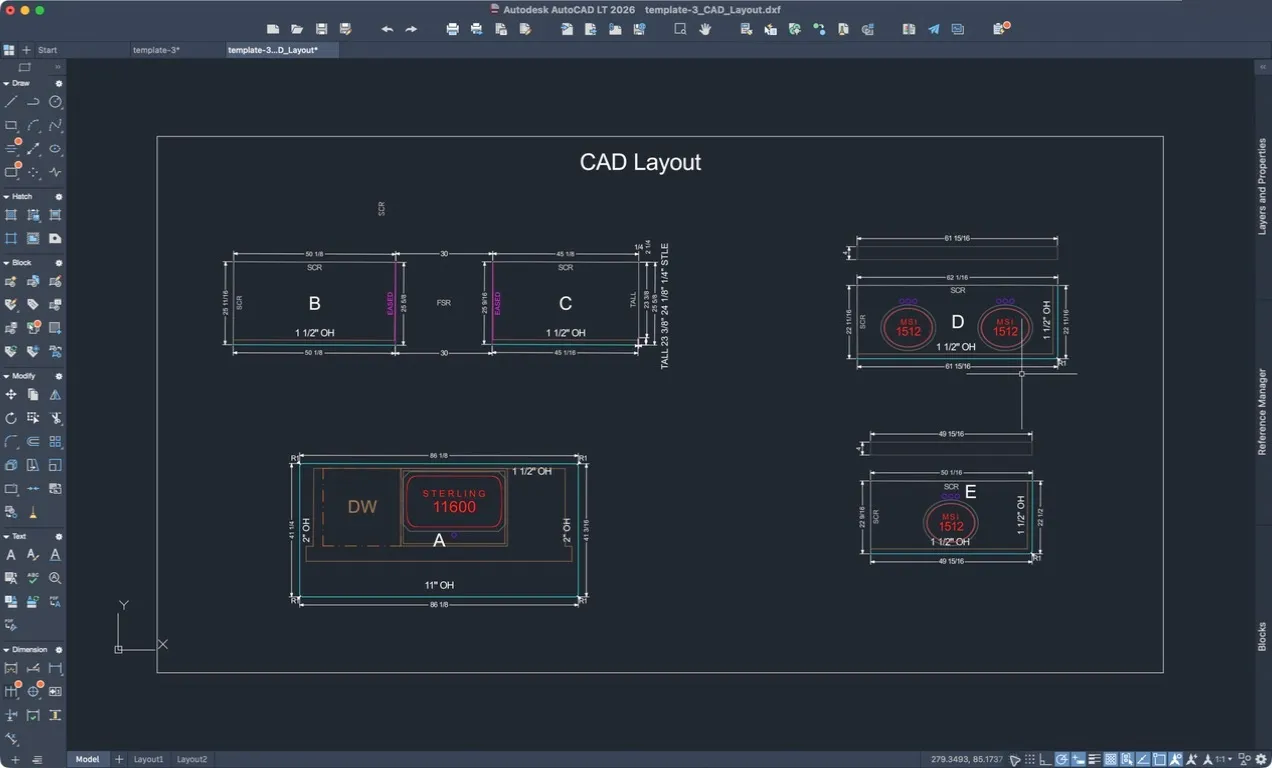Toggle Polar Tracking in status bar

click(x=1062, y=759)
